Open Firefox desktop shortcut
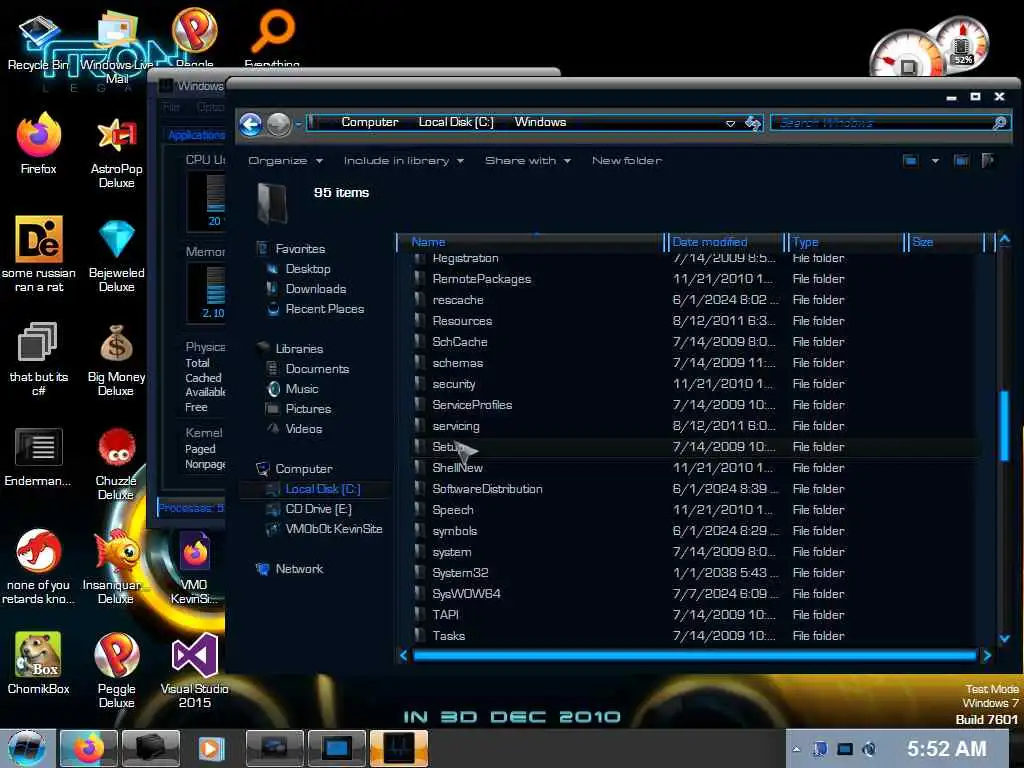This screenshot has height=768, width=1024. pos(39,144)
